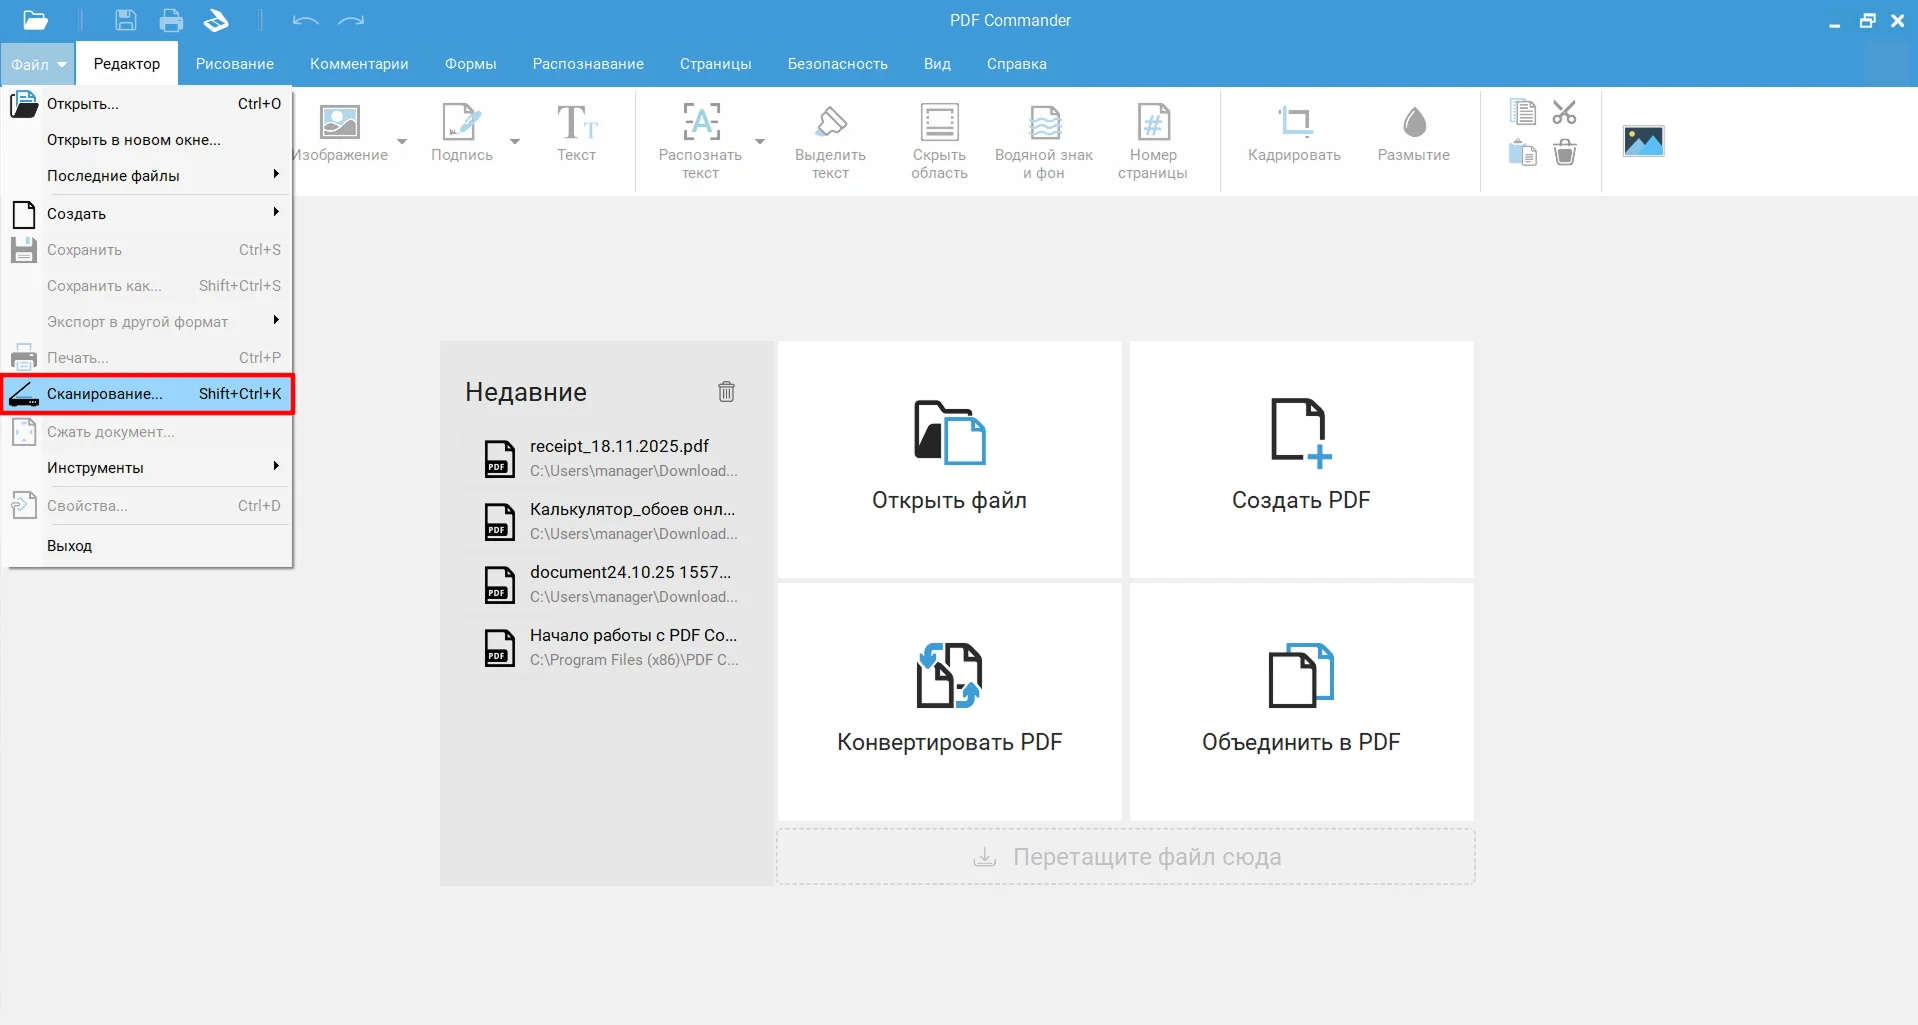Switch to the Страницы tab
The width and height of the screenshot is (1918, 1025).
(x=715, y=64)
